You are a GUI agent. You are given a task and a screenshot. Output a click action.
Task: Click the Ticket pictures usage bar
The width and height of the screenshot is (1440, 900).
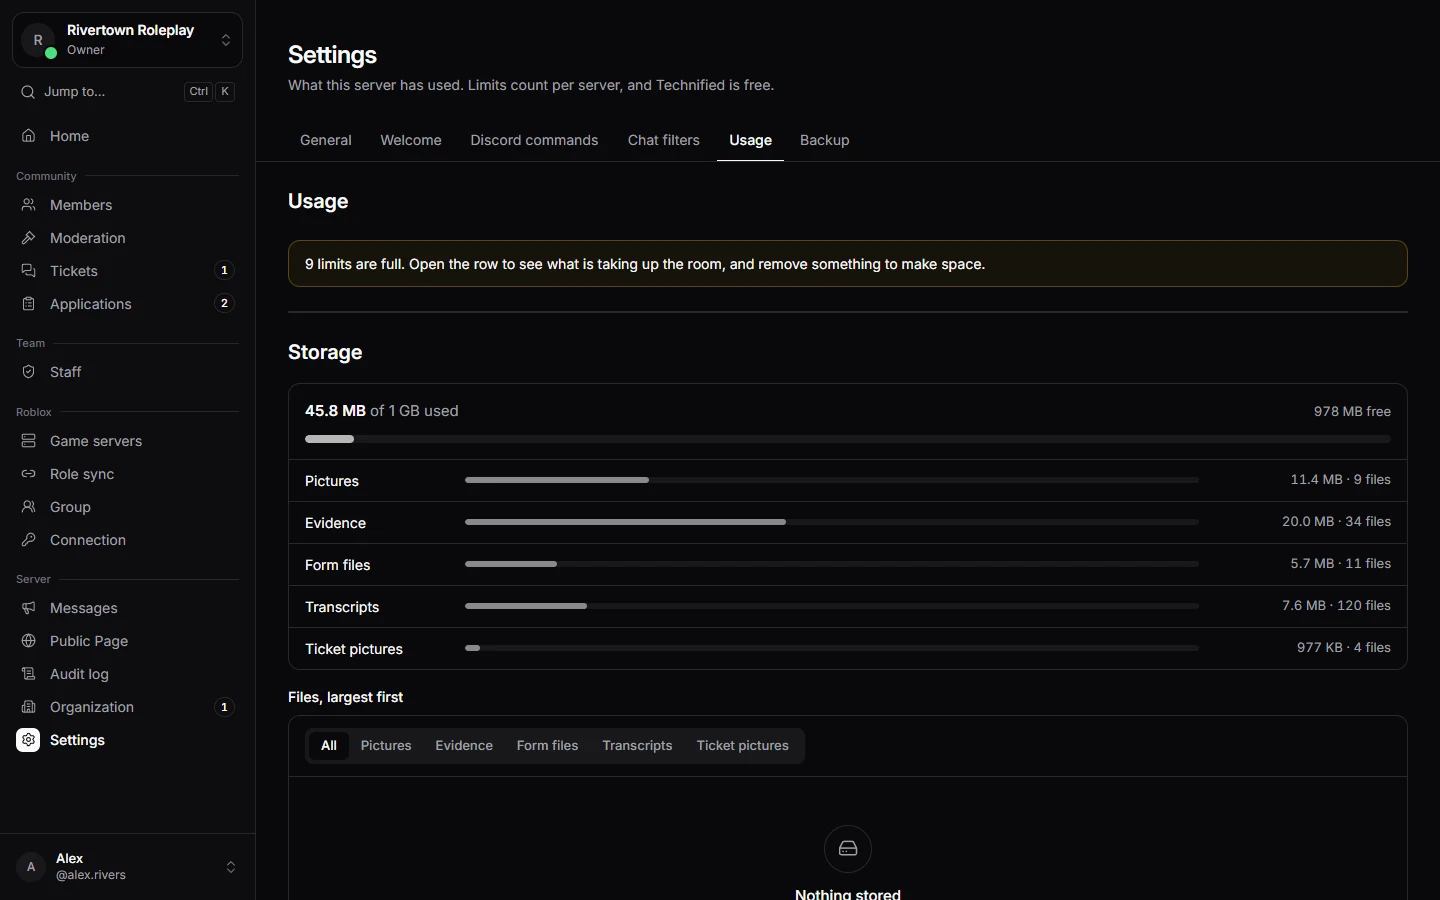(832, 648)
